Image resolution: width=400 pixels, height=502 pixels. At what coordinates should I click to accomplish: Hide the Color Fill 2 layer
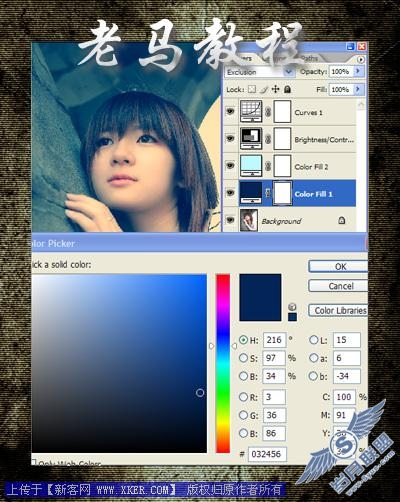click(x=230, y=166)
